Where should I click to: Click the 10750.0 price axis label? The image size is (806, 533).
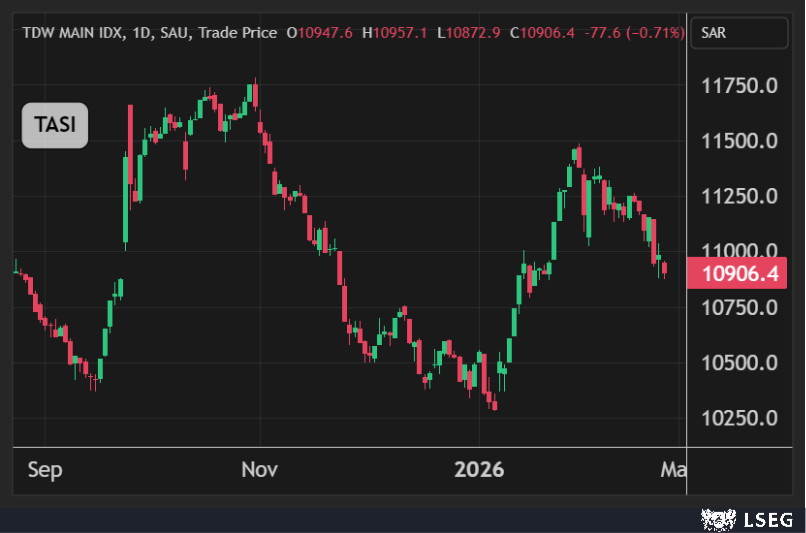(x=738, y=307)
